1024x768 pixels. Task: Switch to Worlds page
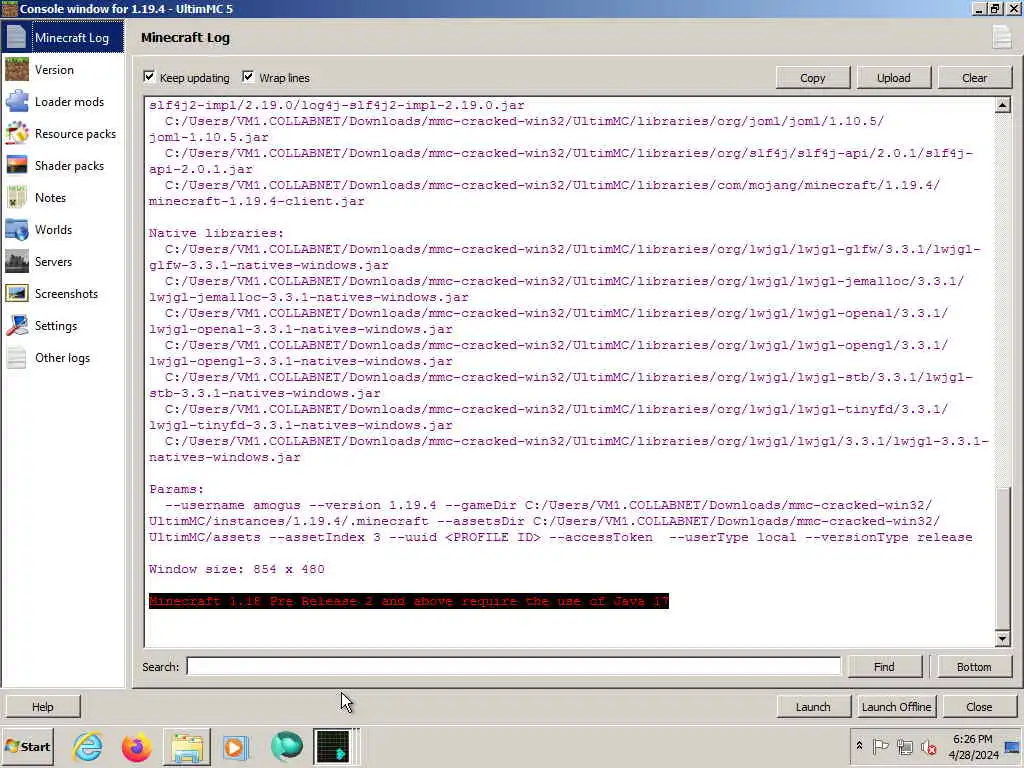[63, 229]
